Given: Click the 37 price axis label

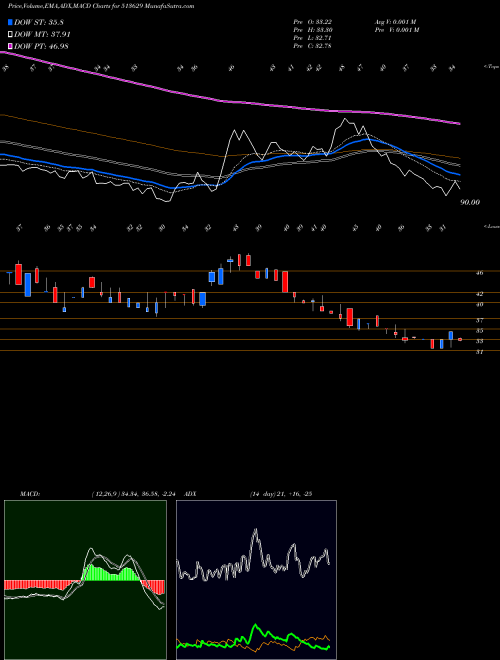Looking at the screenshot, I should [479, 320].
